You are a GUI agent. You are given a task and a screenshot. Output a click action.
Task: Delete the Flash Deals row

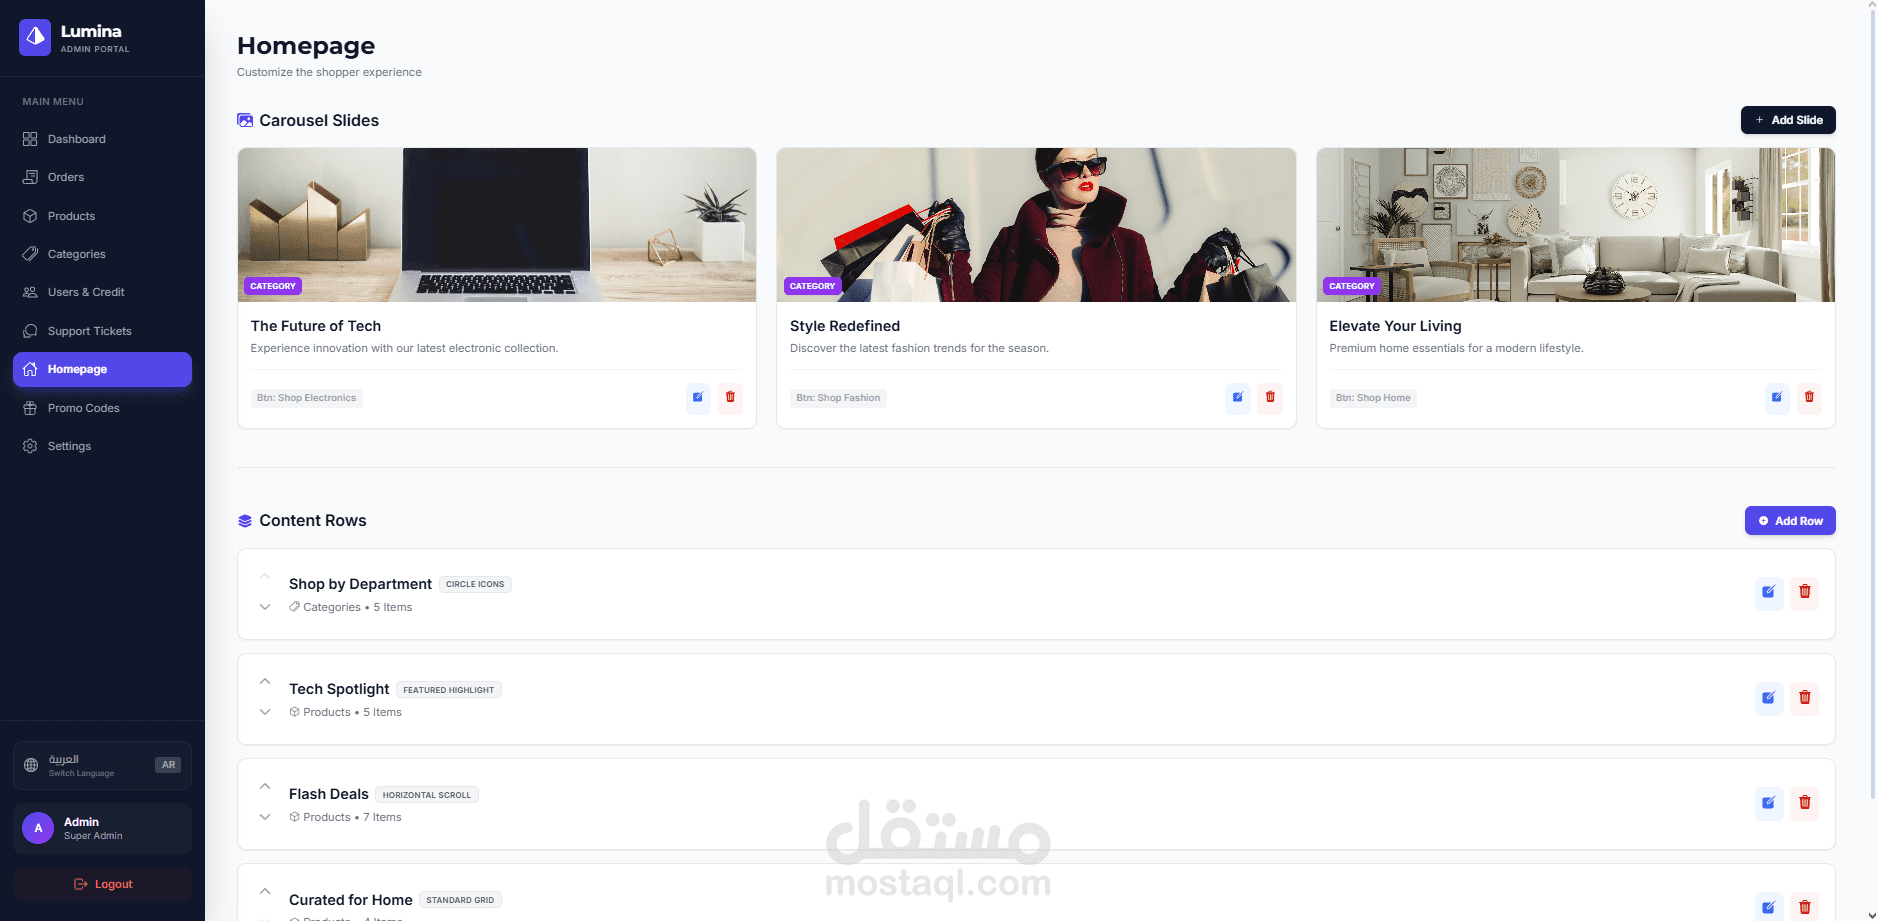[1805, 803]
